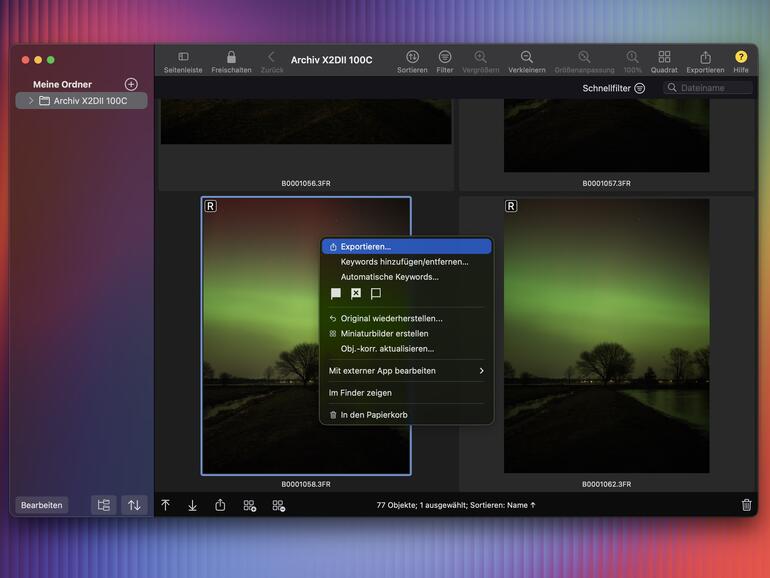770x578 pixels.
Task: Select the B0001056.3FR thumbnail
Action: [306, 121]
